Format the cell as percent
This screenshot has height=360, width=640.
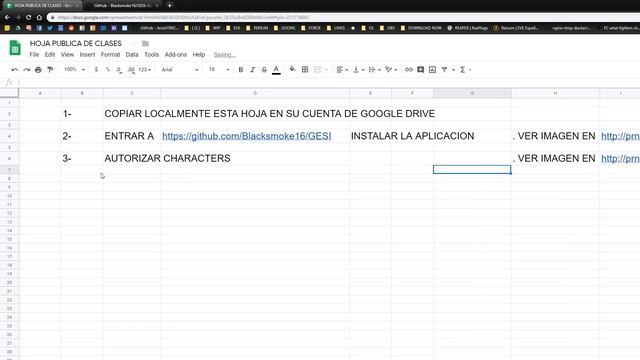[108, 70]
